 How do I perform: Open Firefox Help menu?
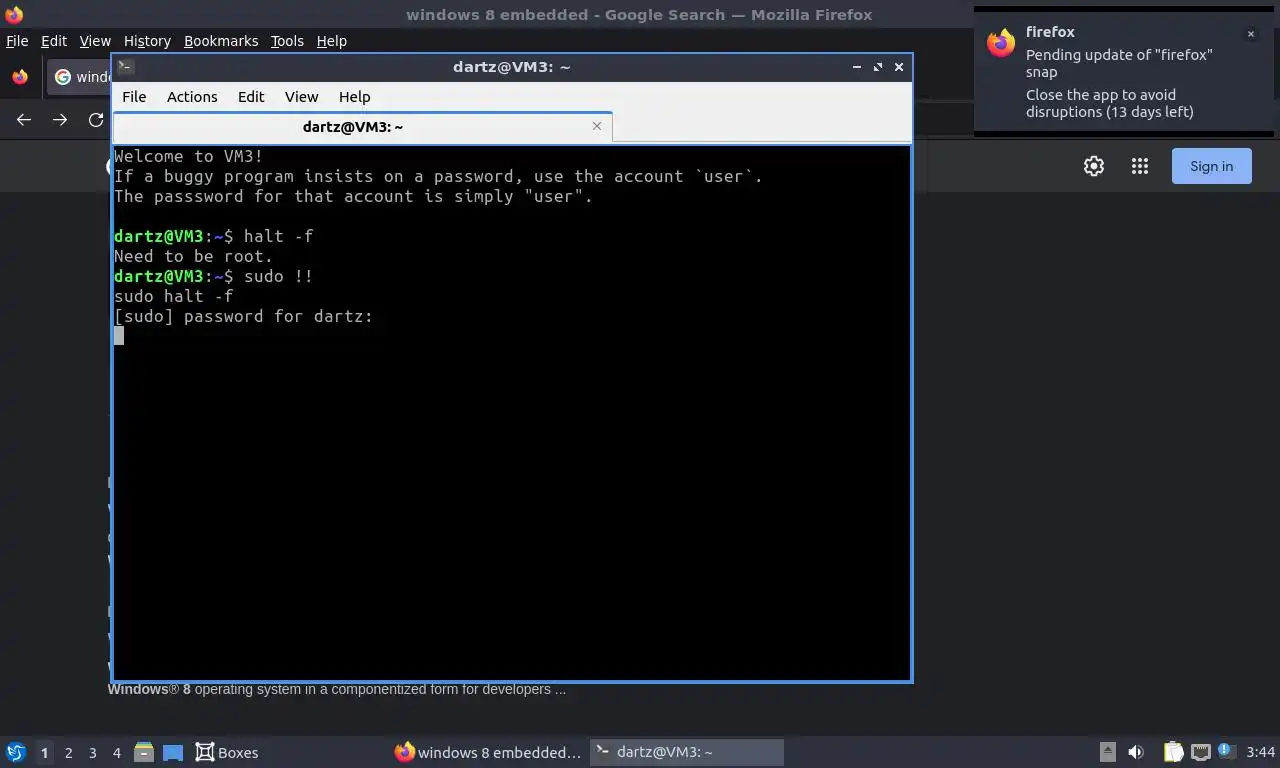[x=331, y=41]
